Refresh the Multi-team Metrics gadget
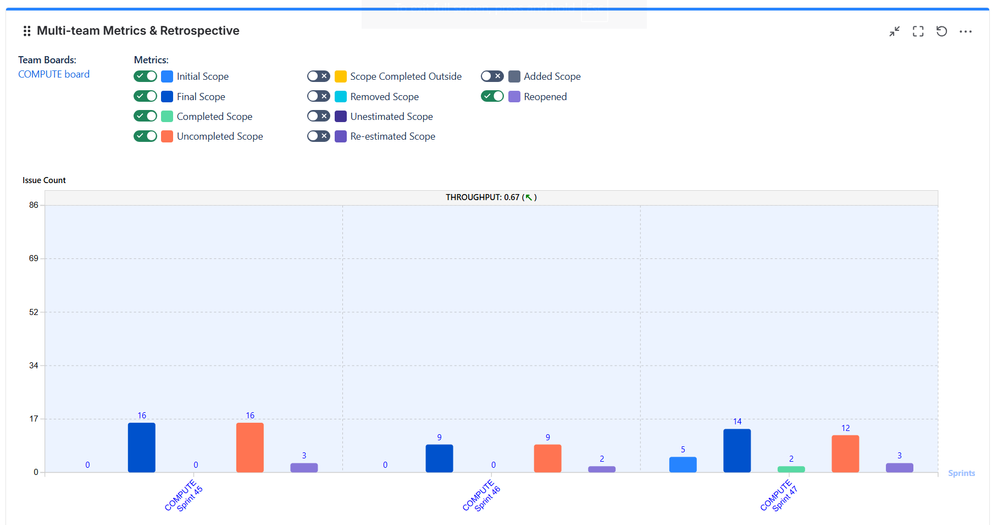 click(941, 31)
